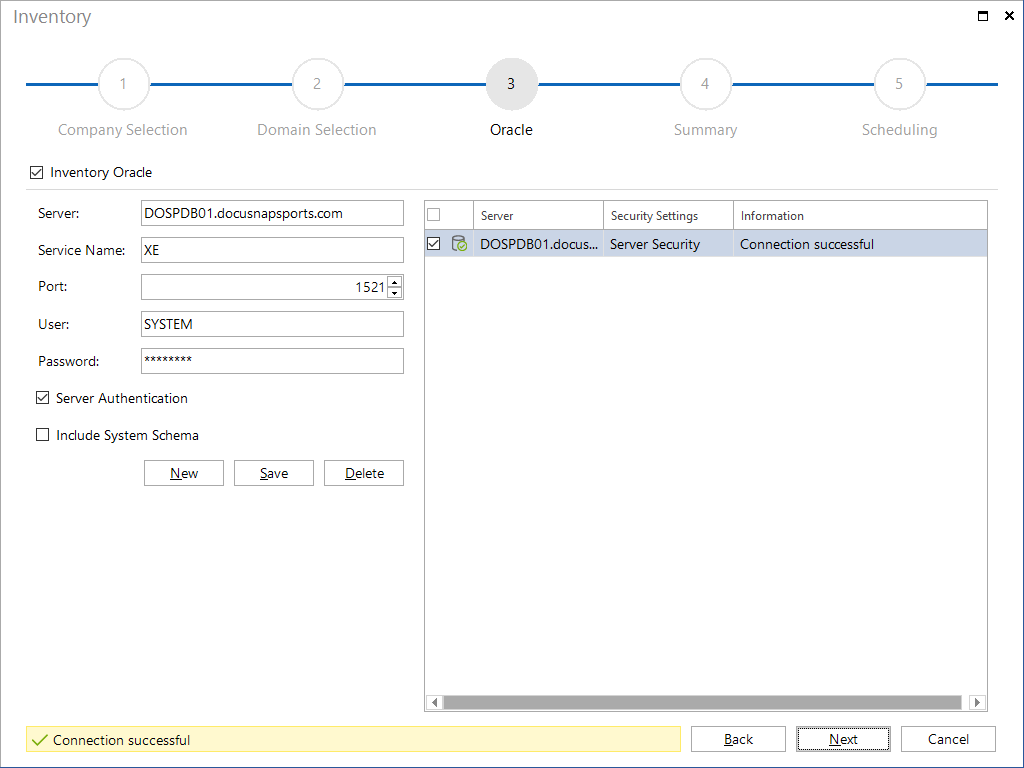Click the Port number field

[x=264, y=287]
